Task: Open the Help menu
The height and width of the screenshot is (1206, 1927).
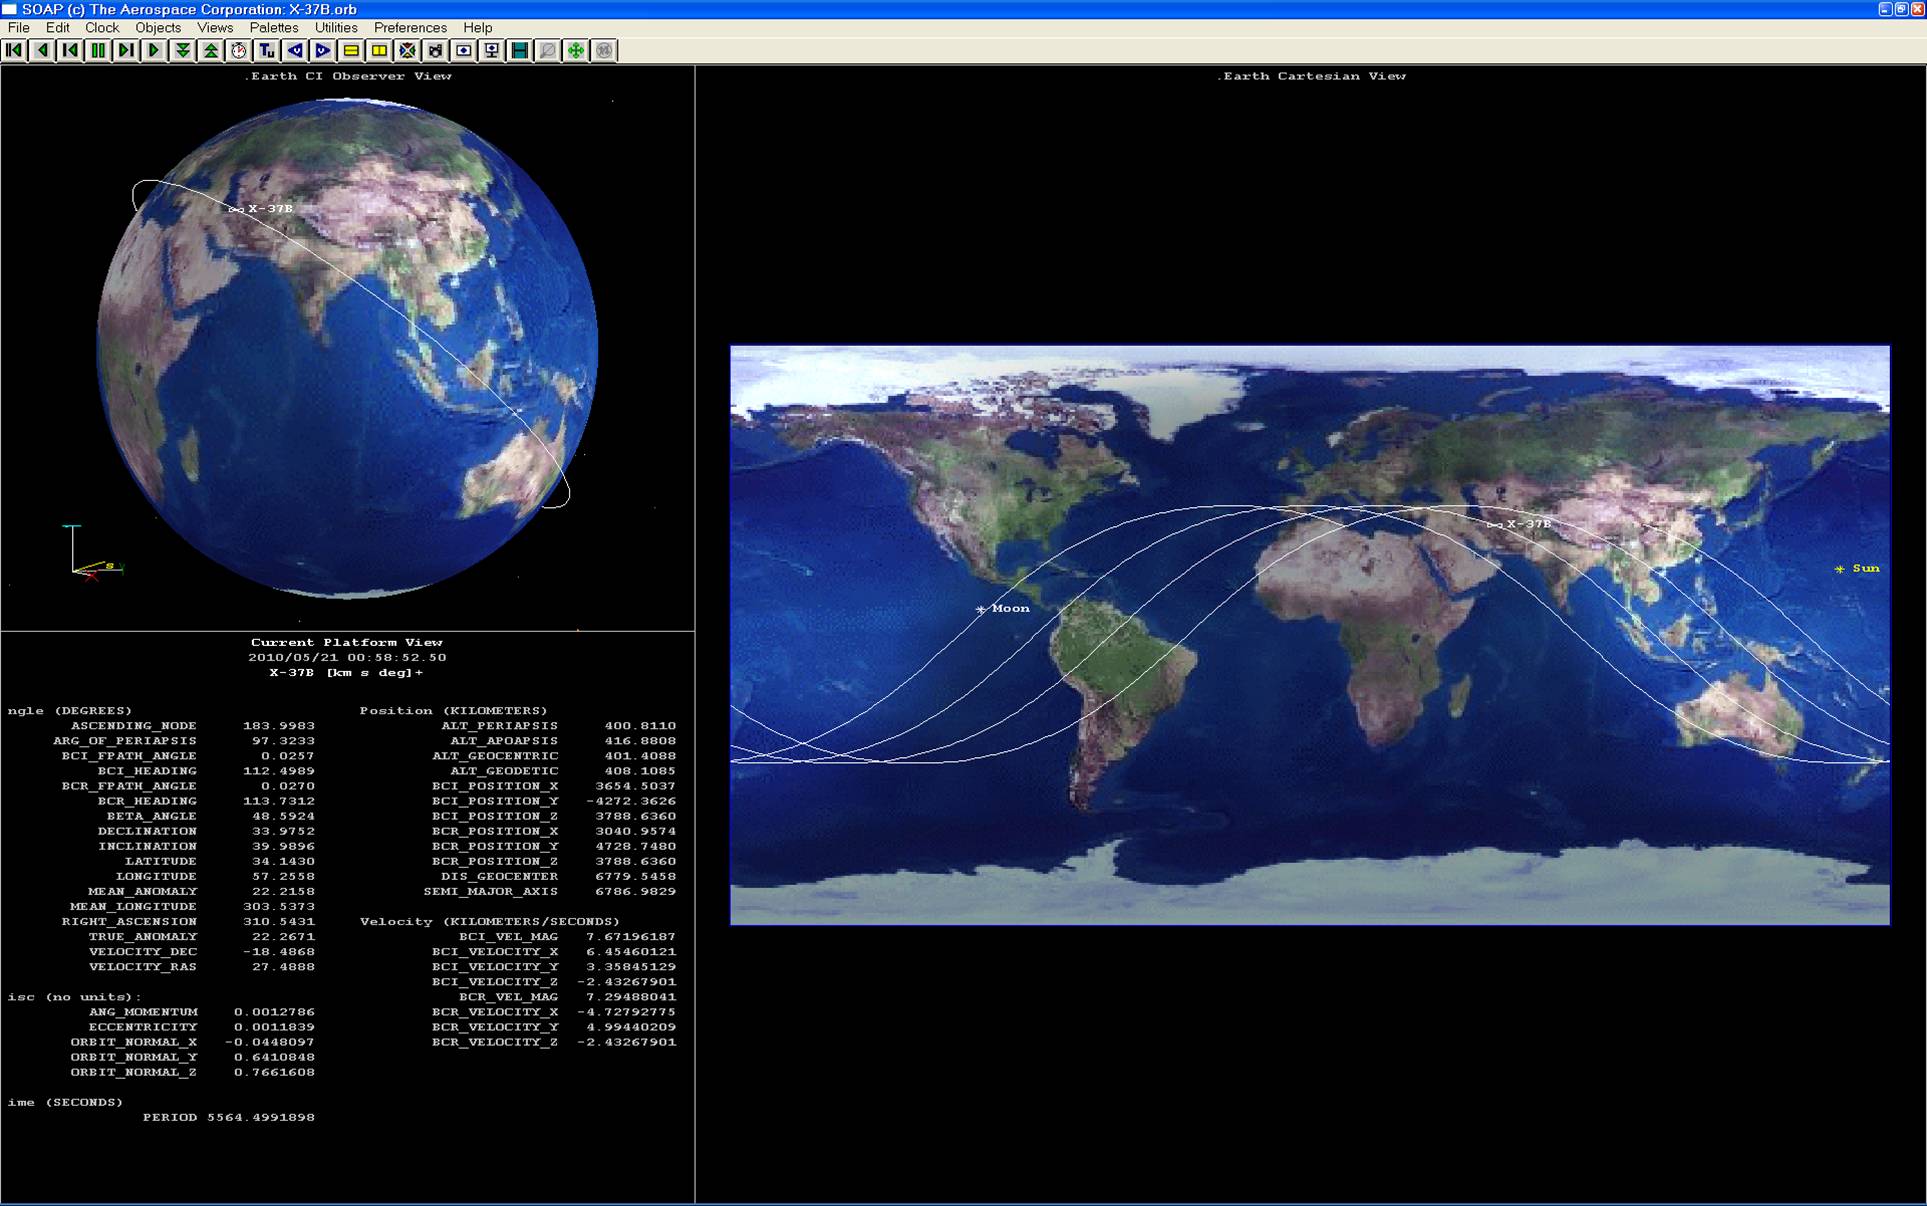Action: tap(478, 28)
